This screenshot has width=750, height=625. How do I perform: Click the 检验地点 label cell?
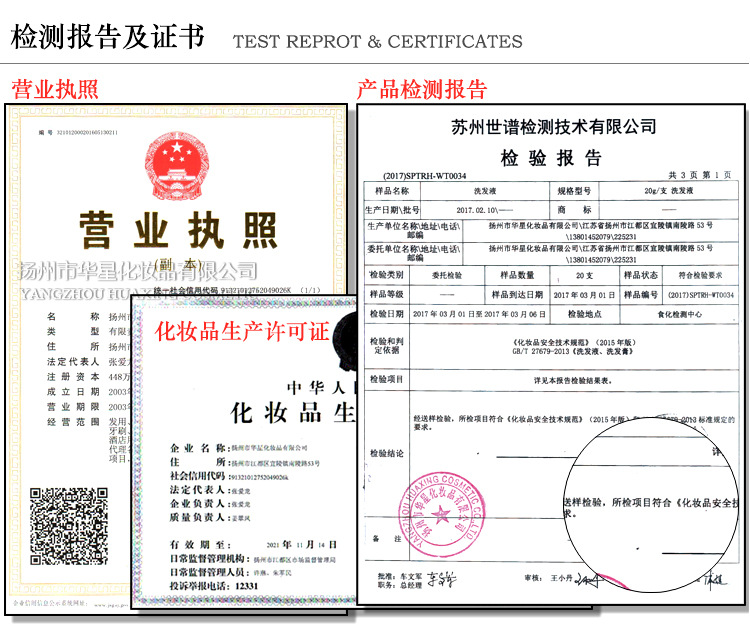[585, 314]
